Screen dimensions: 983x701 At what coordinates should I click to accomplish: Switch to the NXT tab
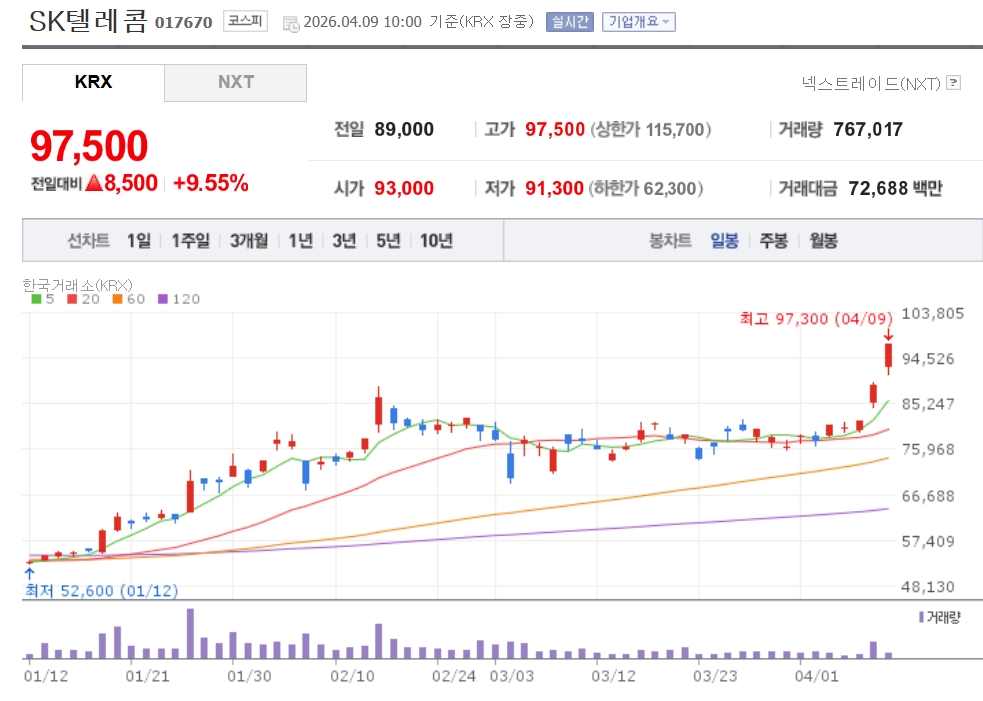tap(236, 82)
